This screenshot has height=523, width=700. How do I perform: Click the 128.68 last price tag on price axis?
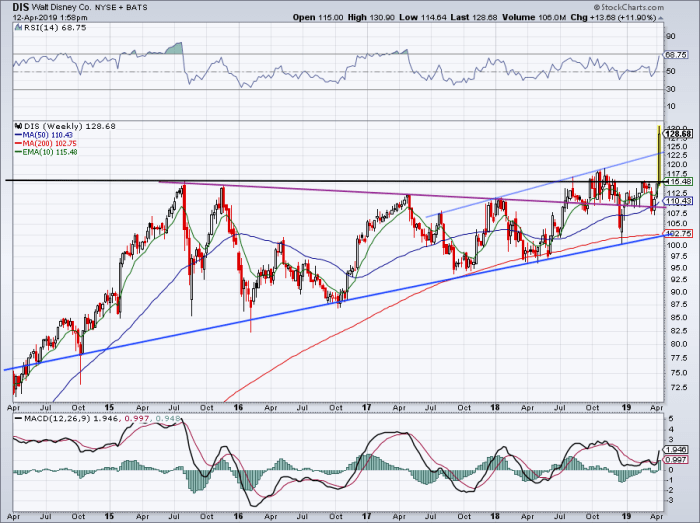click(x=678, y=133)
